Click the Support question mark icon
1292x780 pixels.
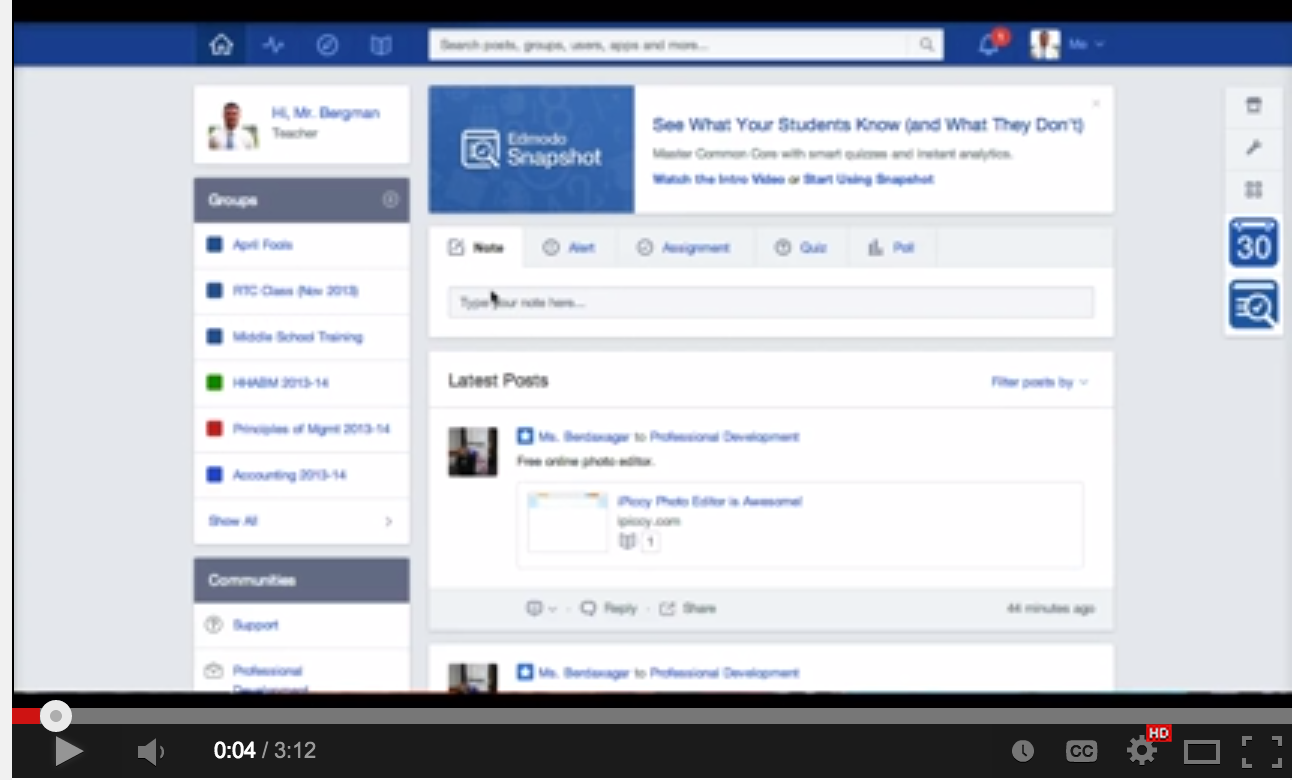coord(213,625)
